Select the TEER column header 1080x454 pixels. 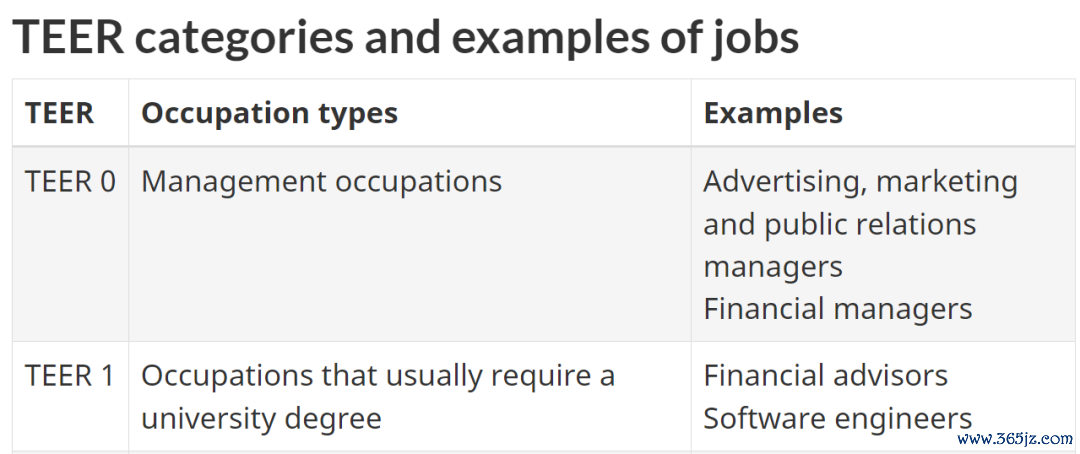click(x=59, y=113)
